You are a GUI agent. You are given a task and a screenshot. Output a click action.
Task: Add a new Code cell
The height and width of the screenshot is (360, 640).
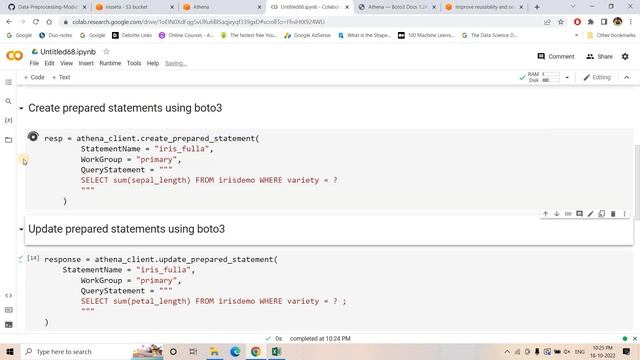pyautogui.click(x=34, y=77)
